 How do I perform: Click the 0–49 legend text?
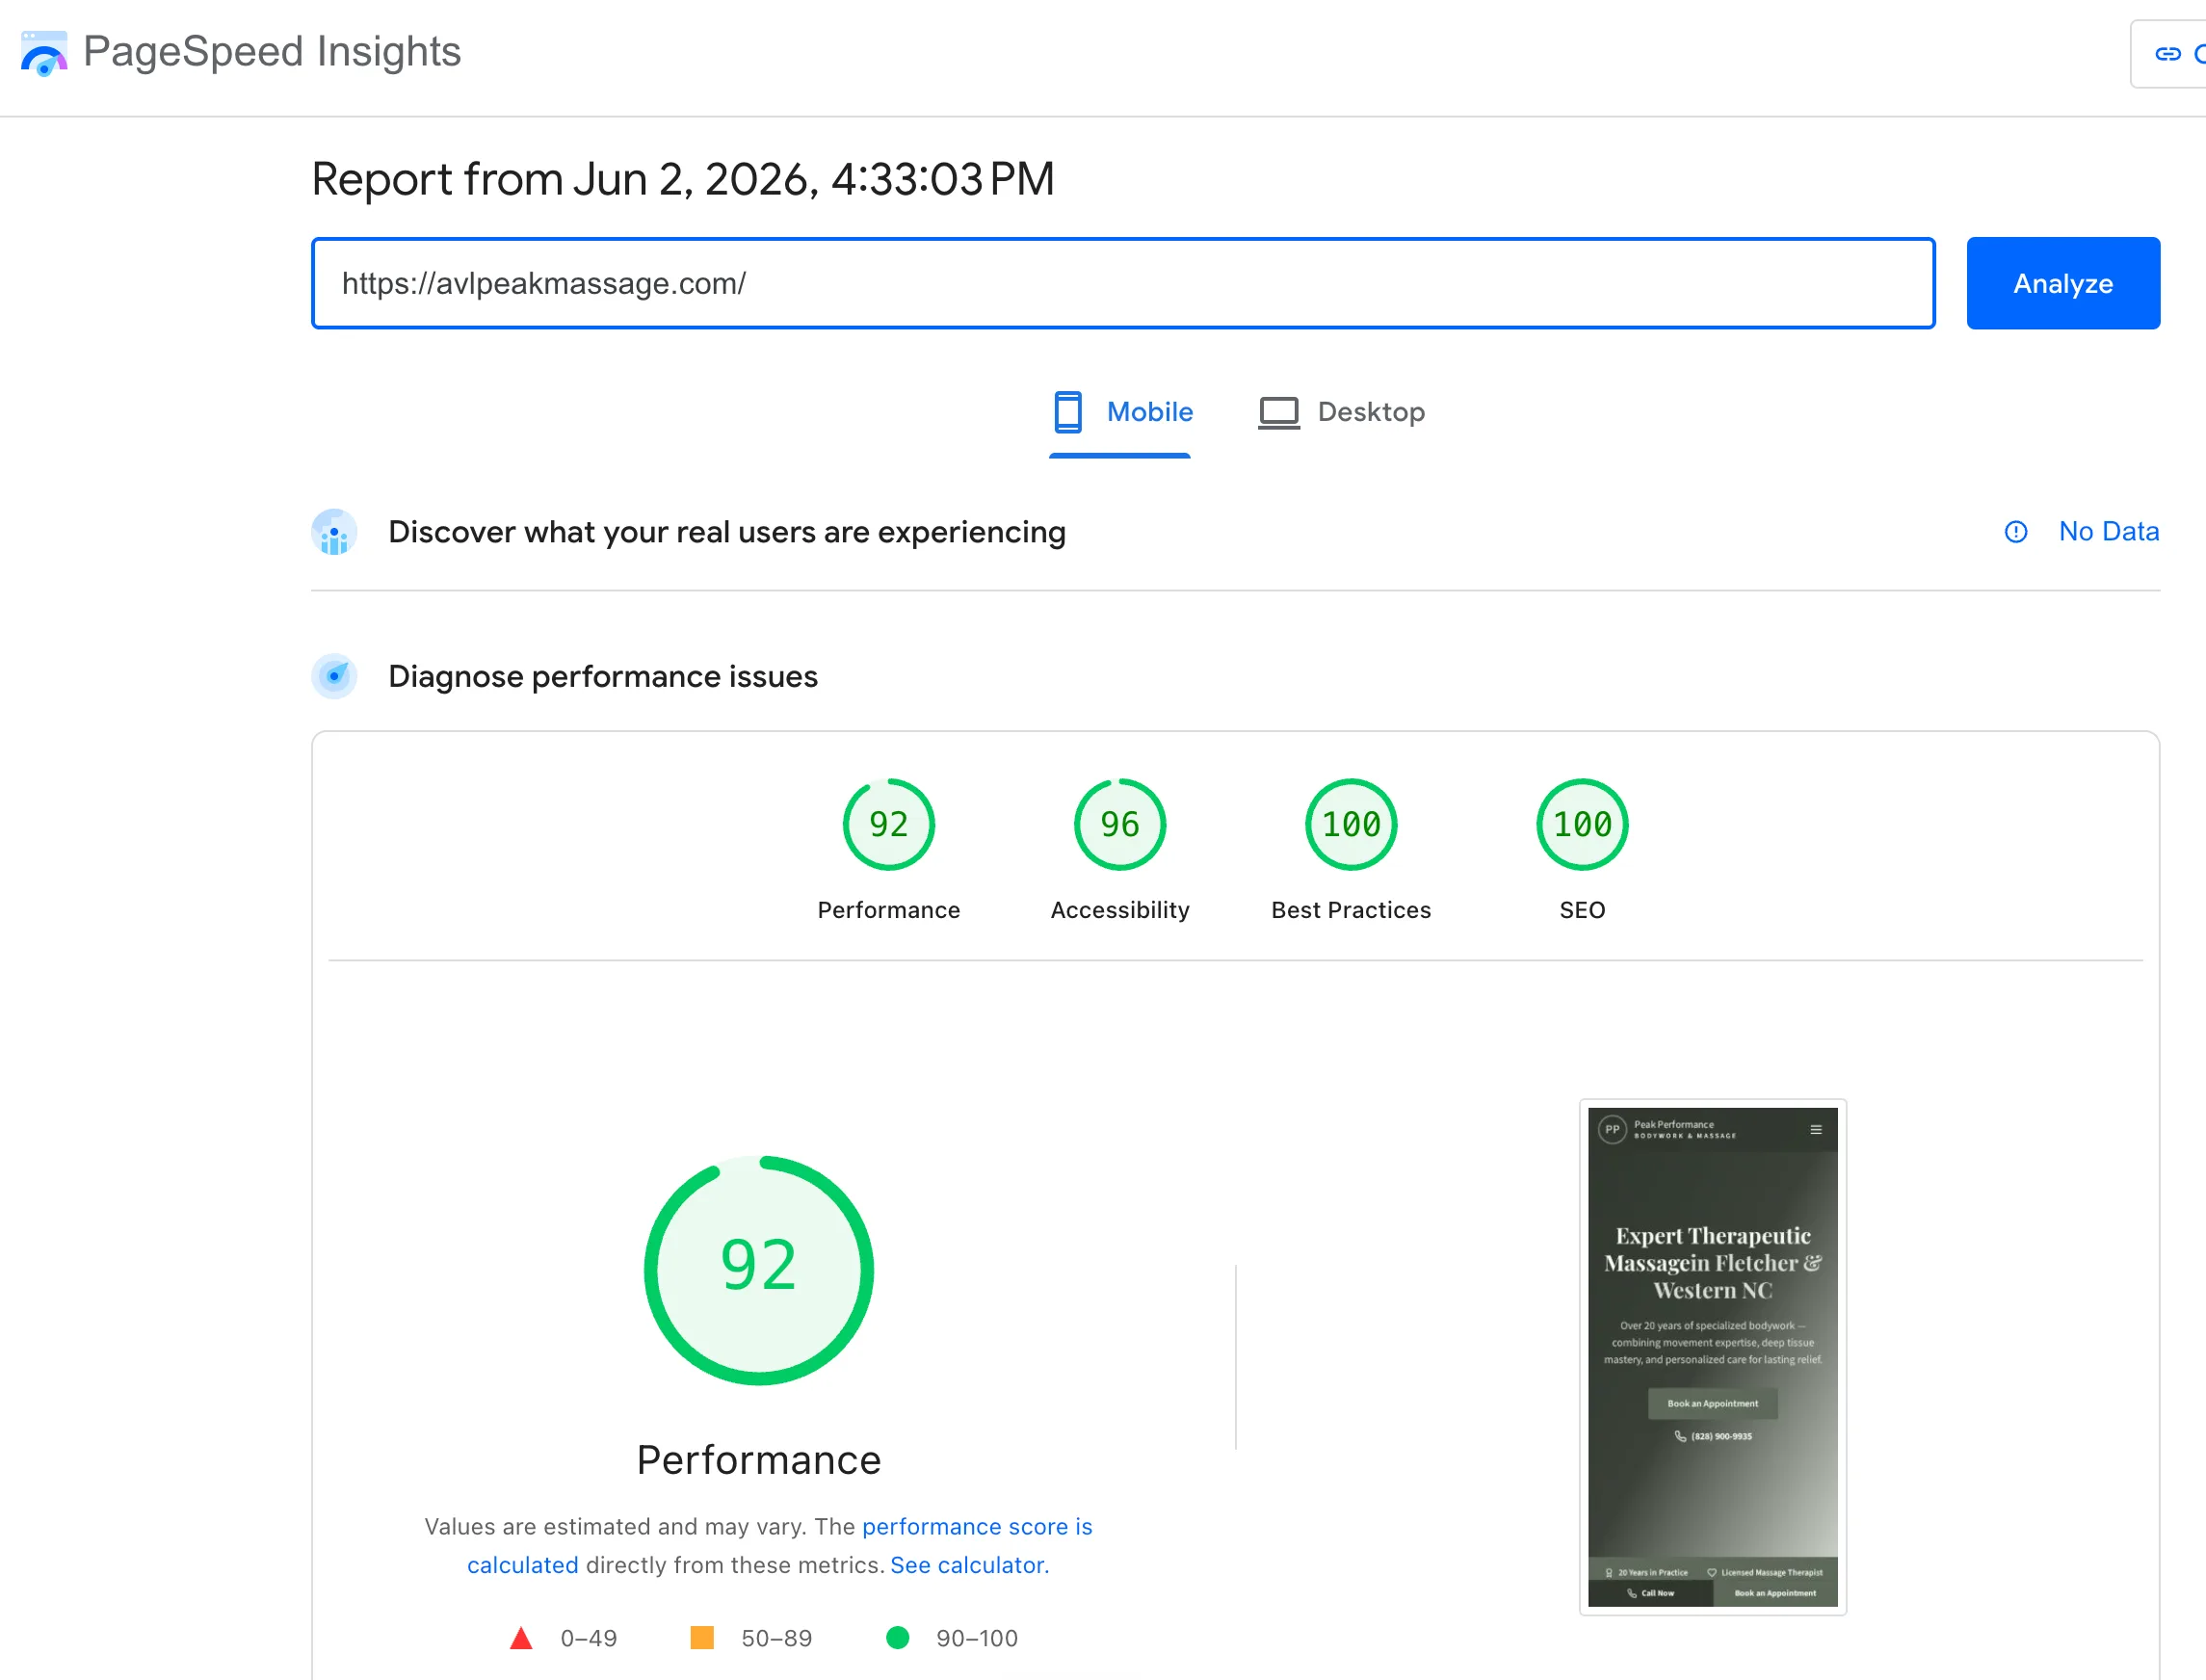(589, 1638)
